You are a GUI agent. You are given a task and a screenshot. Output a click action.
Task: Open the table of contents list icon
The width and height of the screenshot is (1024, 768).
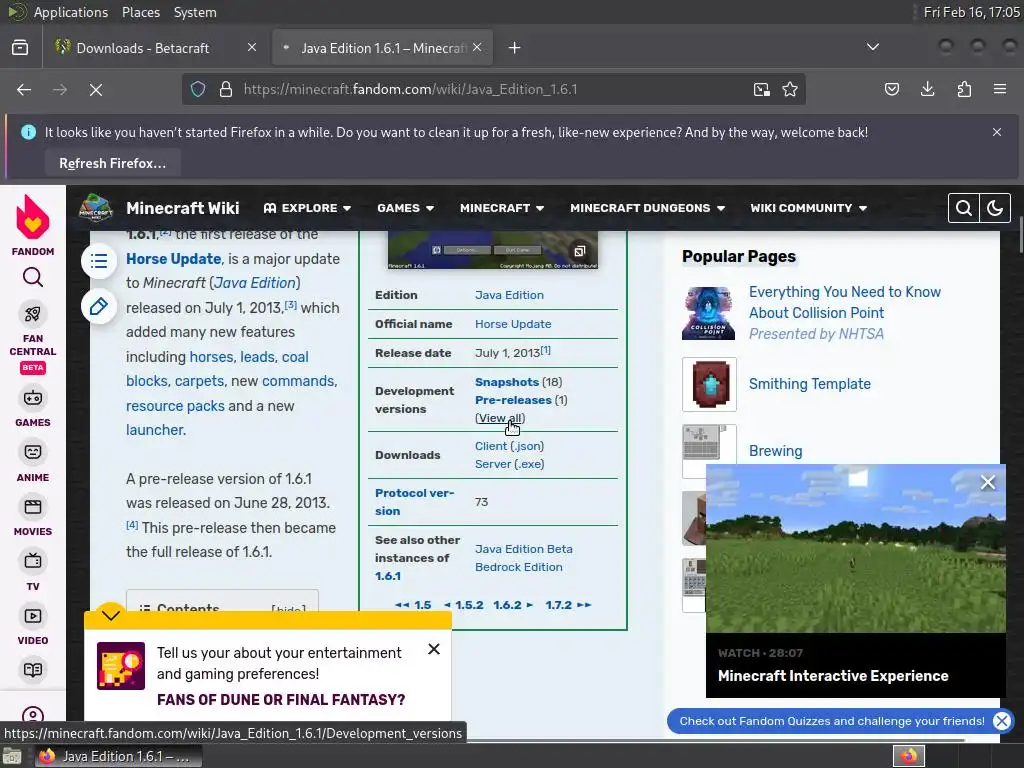point(99,261)
